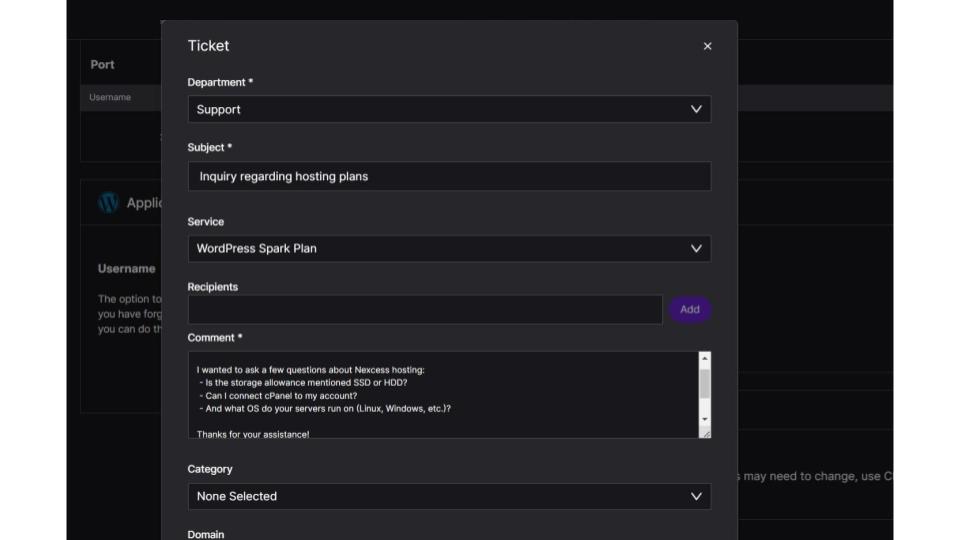
Task: Click the Department field label
Action: click(x=220, y=82)
